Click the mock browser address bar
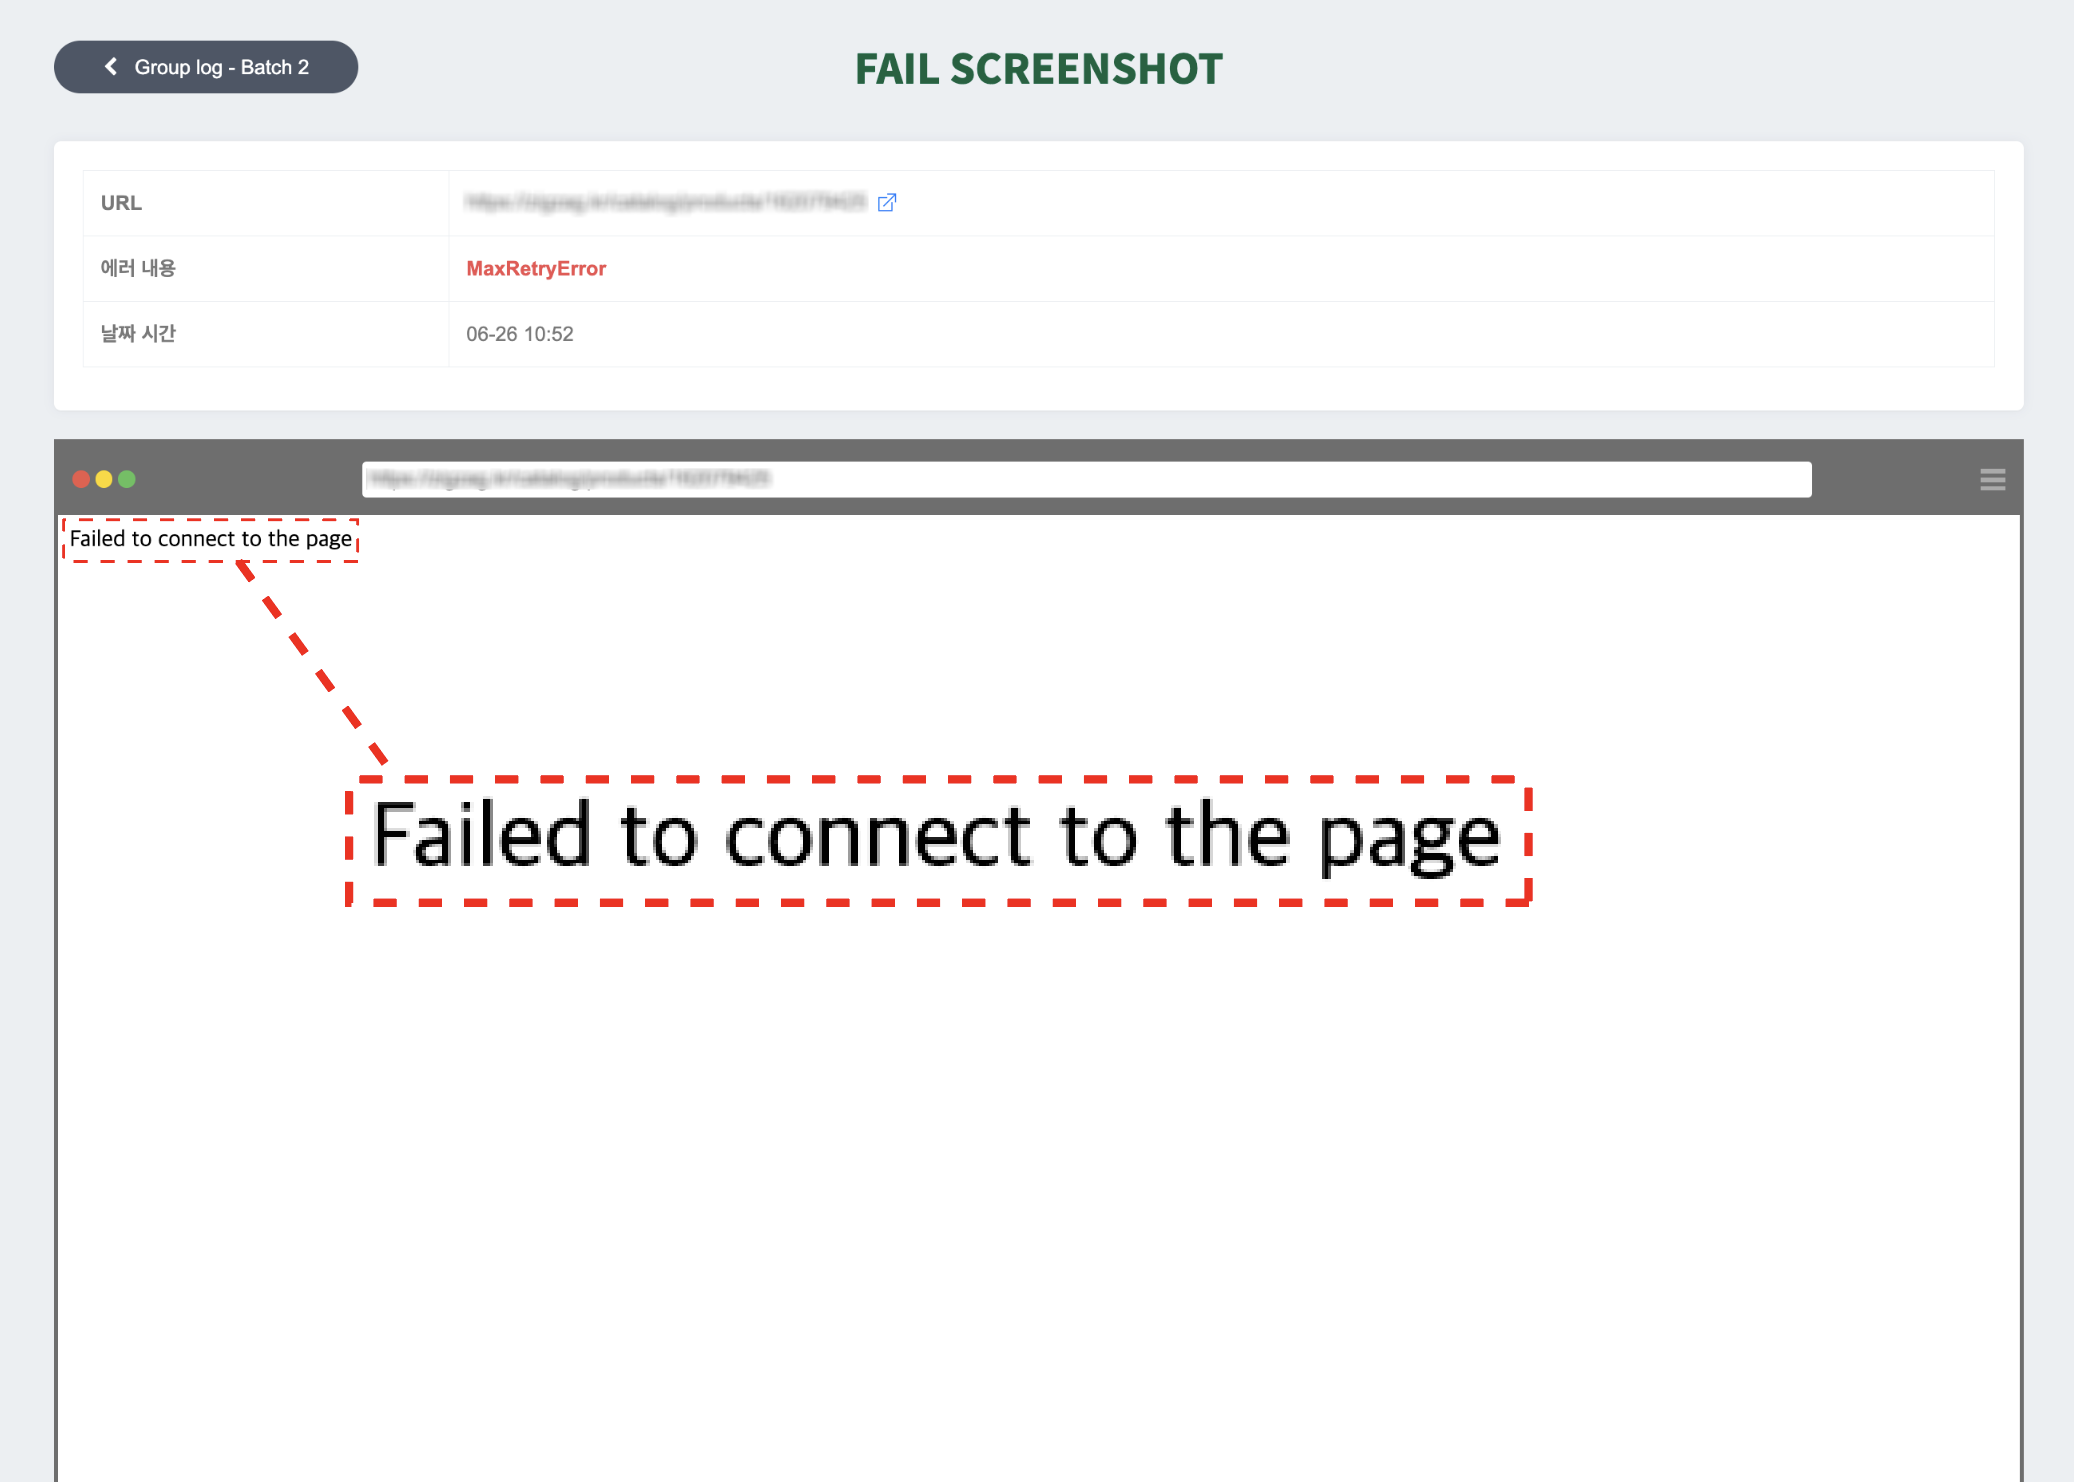The image size is (2074, 1482). [x=1086, y=479]
